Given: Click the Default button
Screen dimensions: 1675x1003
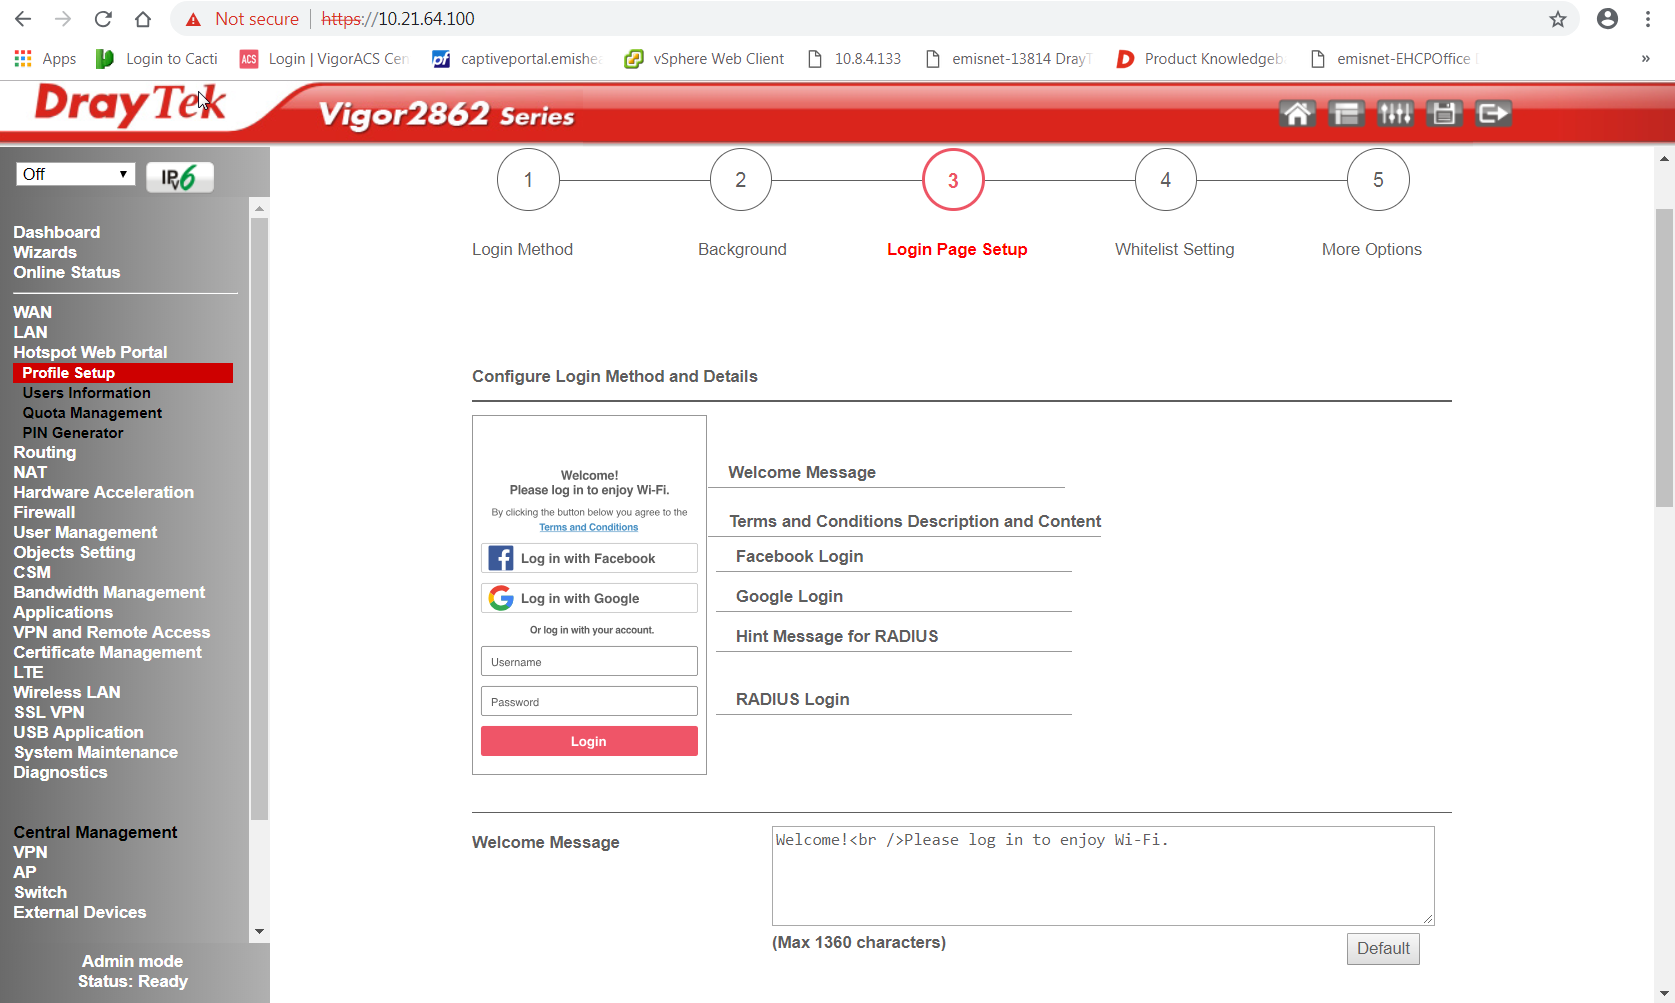Looking at the screenshot, I should tap(1382, 949).
